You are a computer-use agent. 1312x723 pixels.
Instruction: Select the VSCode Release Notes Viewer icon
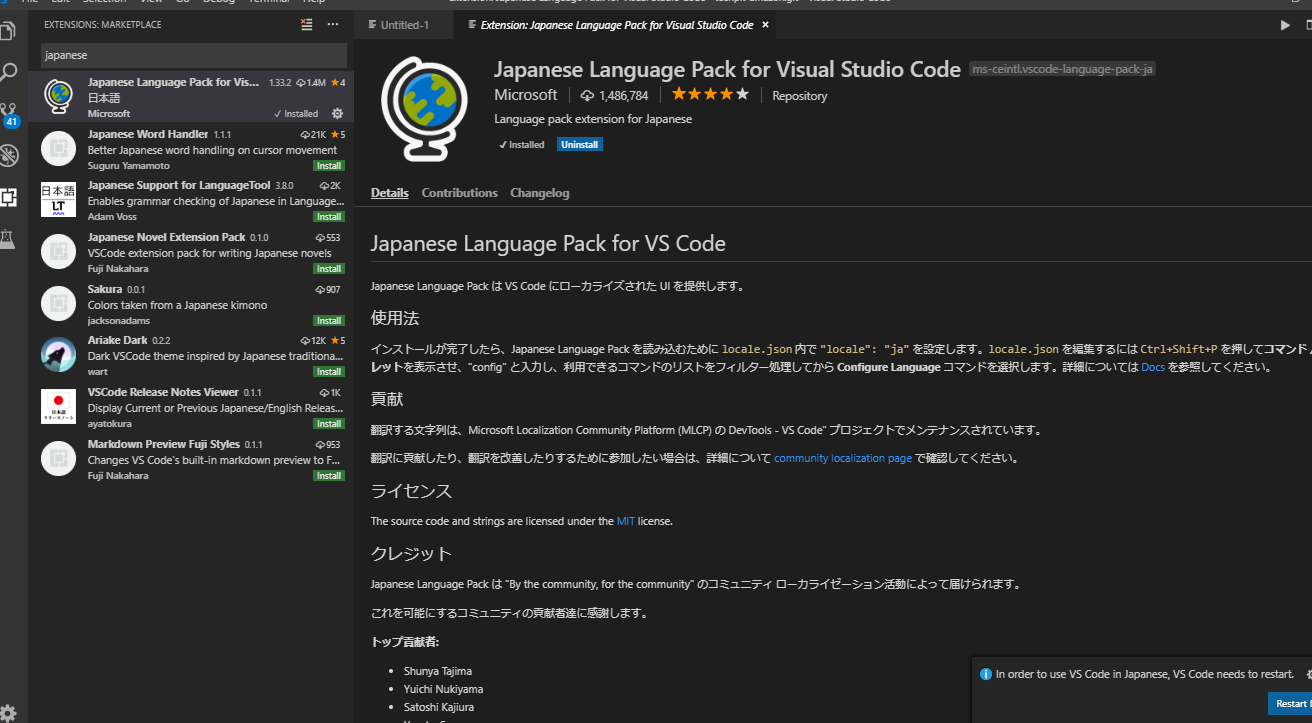58,407
